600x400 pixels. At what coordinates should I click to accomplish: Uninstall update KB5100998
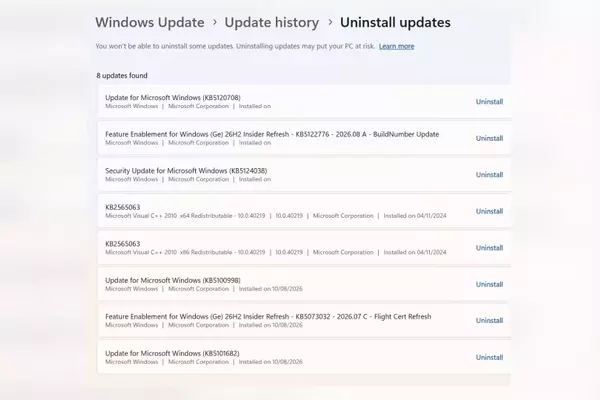[489, 284]
